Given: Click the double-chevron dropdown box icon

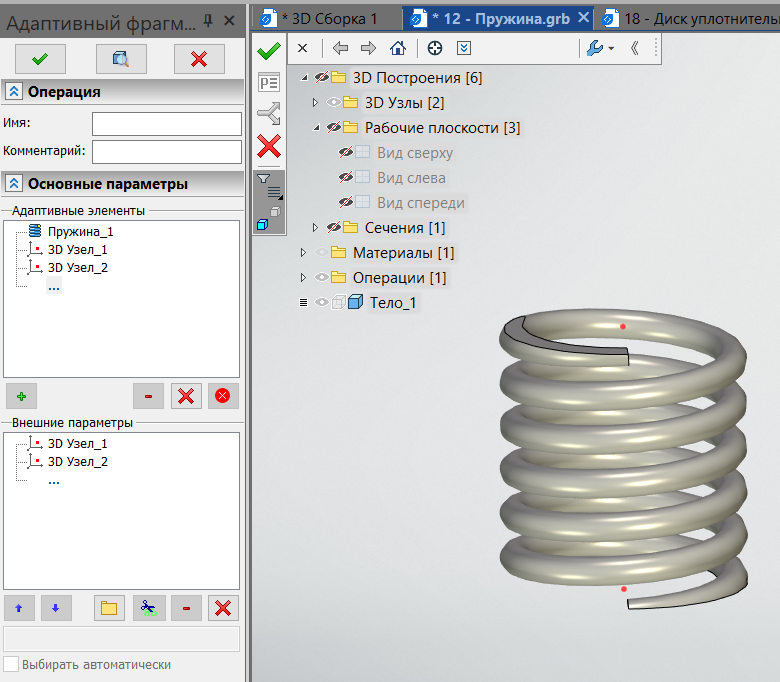Looking at the screenshot, I should (x=464, y=48).
